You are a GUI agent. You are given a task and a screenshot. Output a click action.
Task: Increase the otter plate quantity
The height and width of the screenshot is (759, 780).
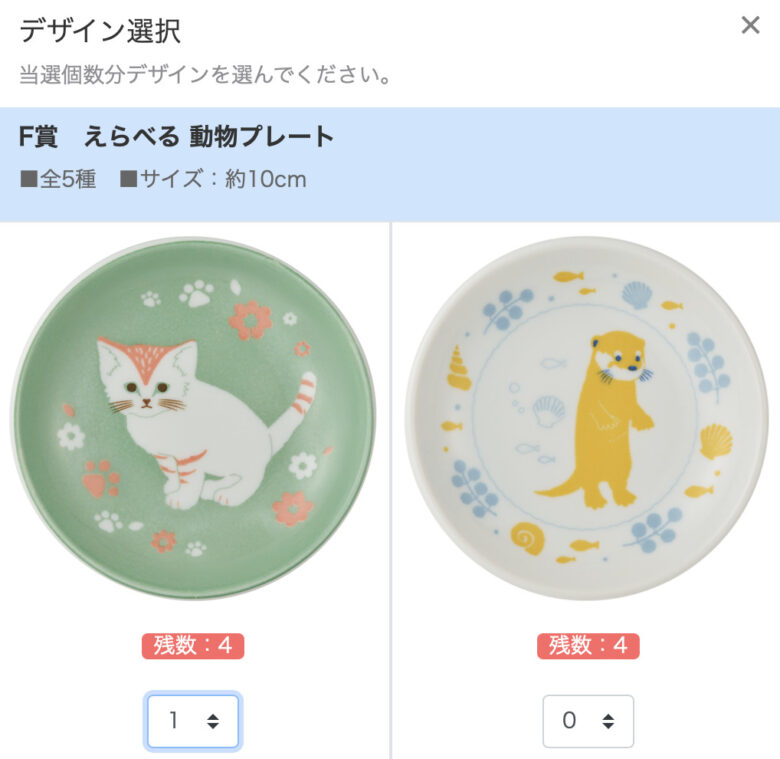pos(608,716)
